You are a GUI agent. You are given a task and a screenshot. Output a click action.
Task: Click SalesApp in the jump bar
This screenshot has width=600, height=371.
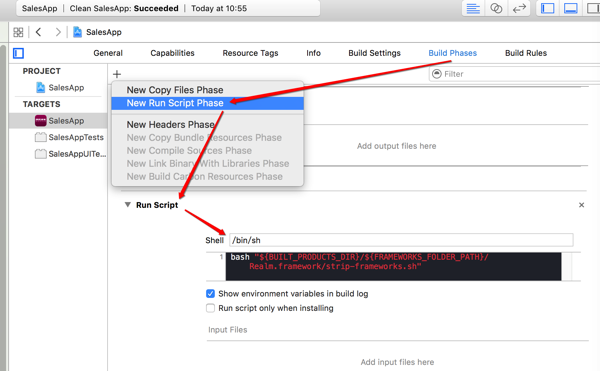click(104, 32)
